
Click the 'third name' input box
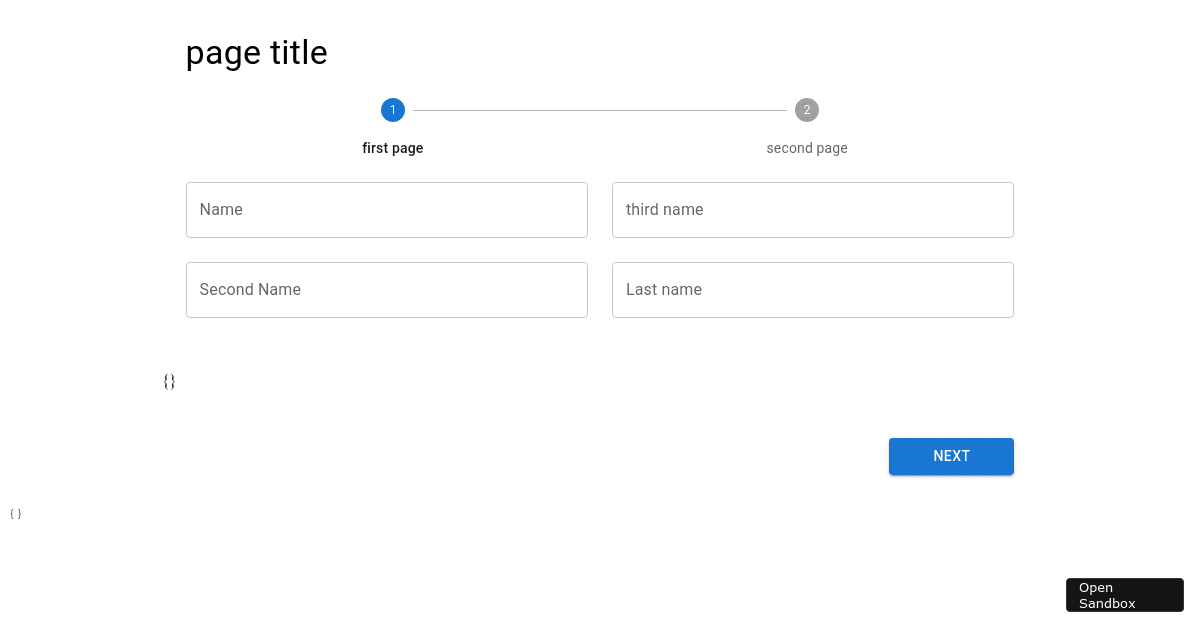(813, 210)
